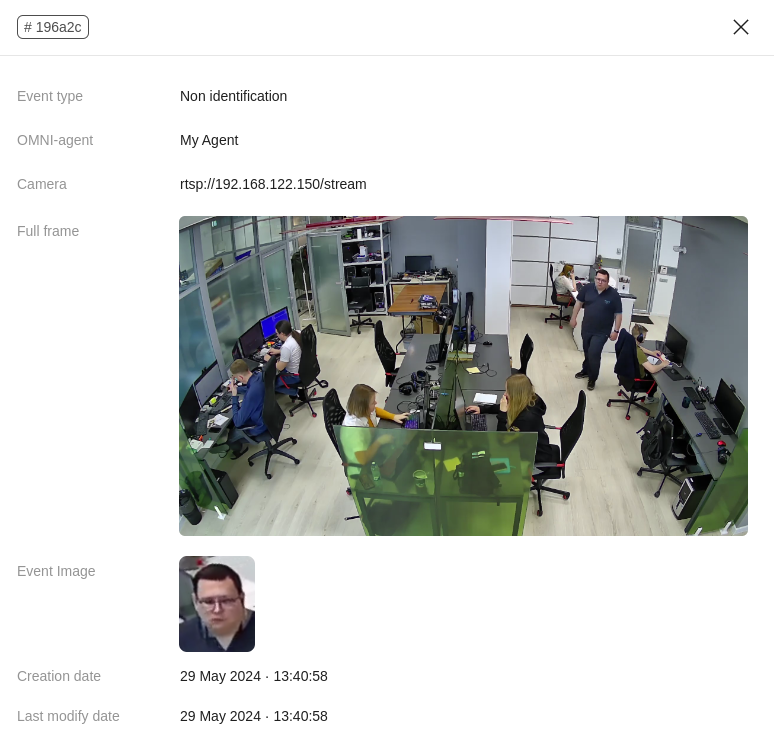The height and width of the screenshot is (733, 774).
Task: Open the event image face thumbnail
Action: pos(217,604)
